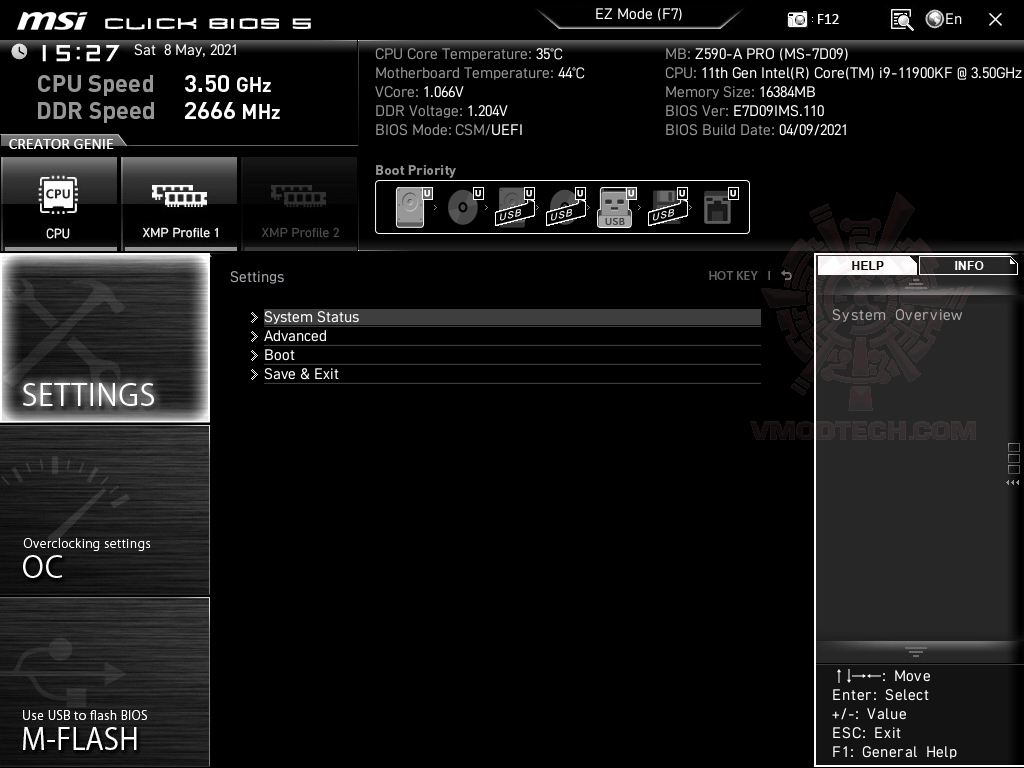Screen dimensions: 1024x768
Task: Click the BIOS search magnifier icon
Action: coord(901,19)
